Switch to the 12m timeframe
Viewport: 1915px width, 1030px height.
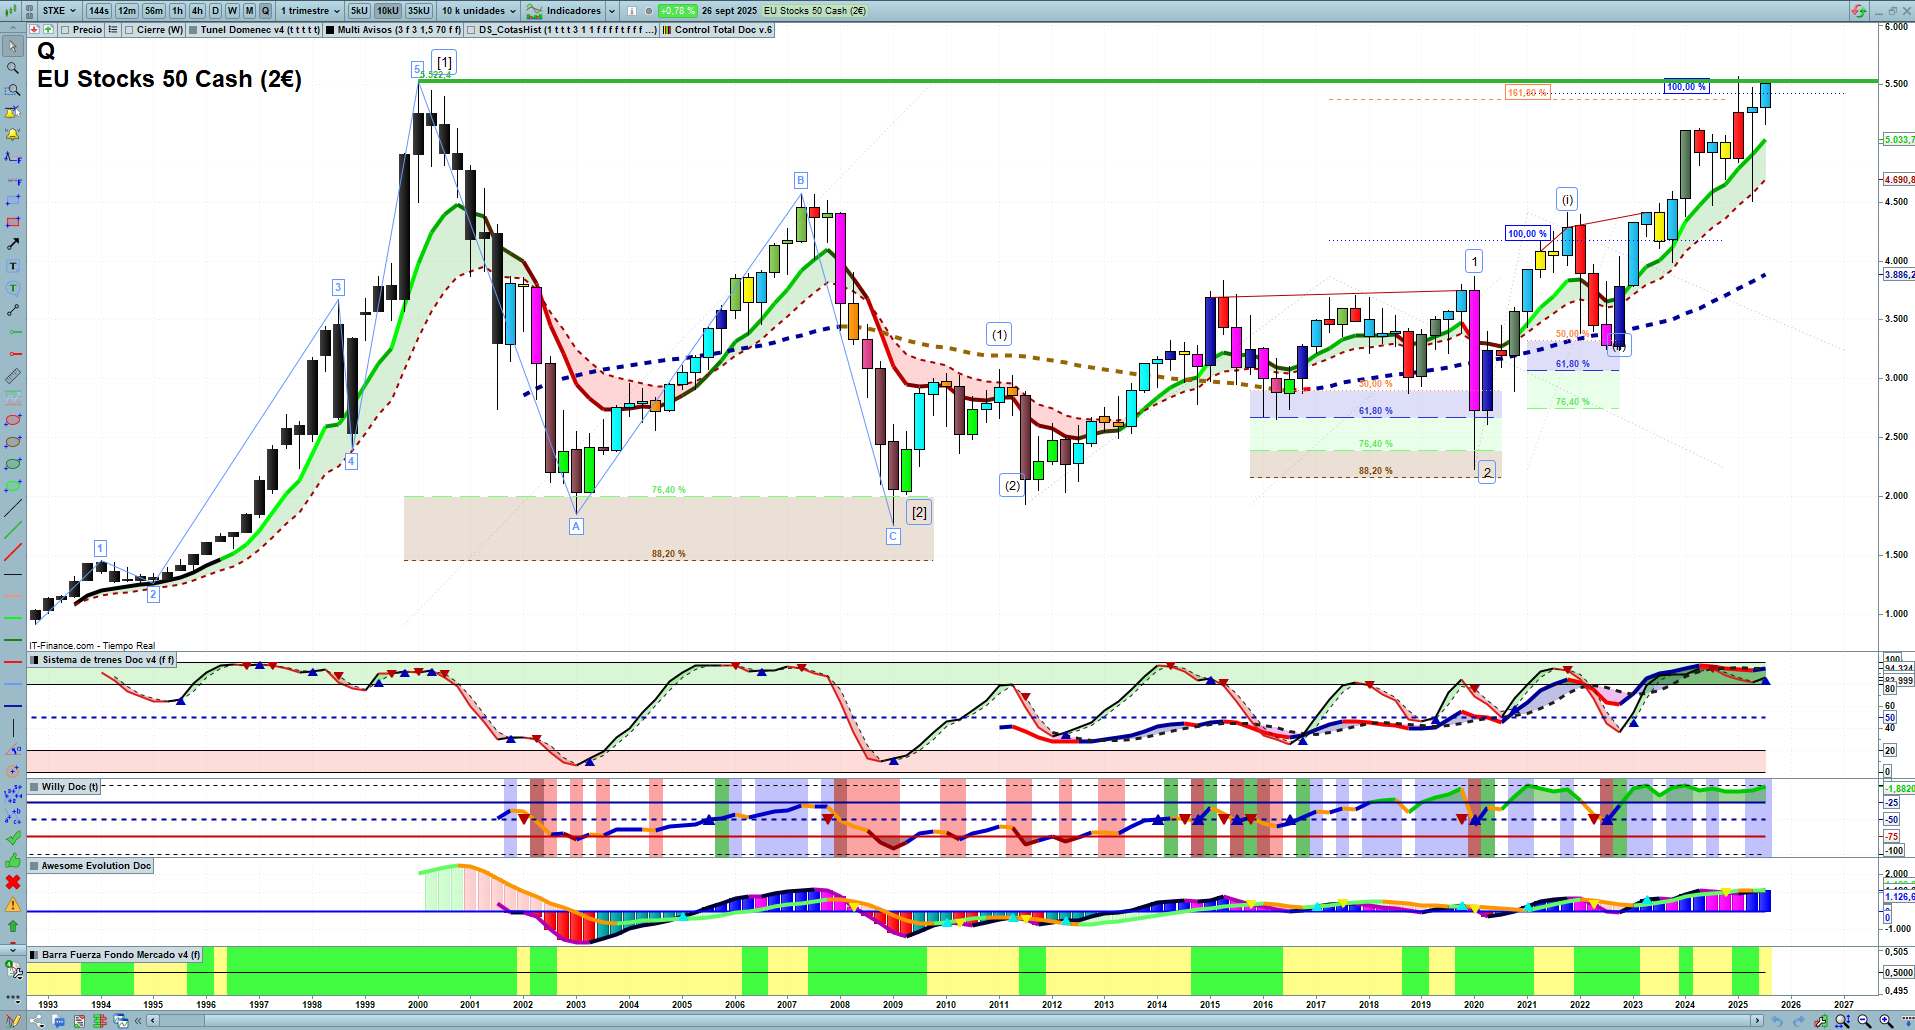click(127, 11)
